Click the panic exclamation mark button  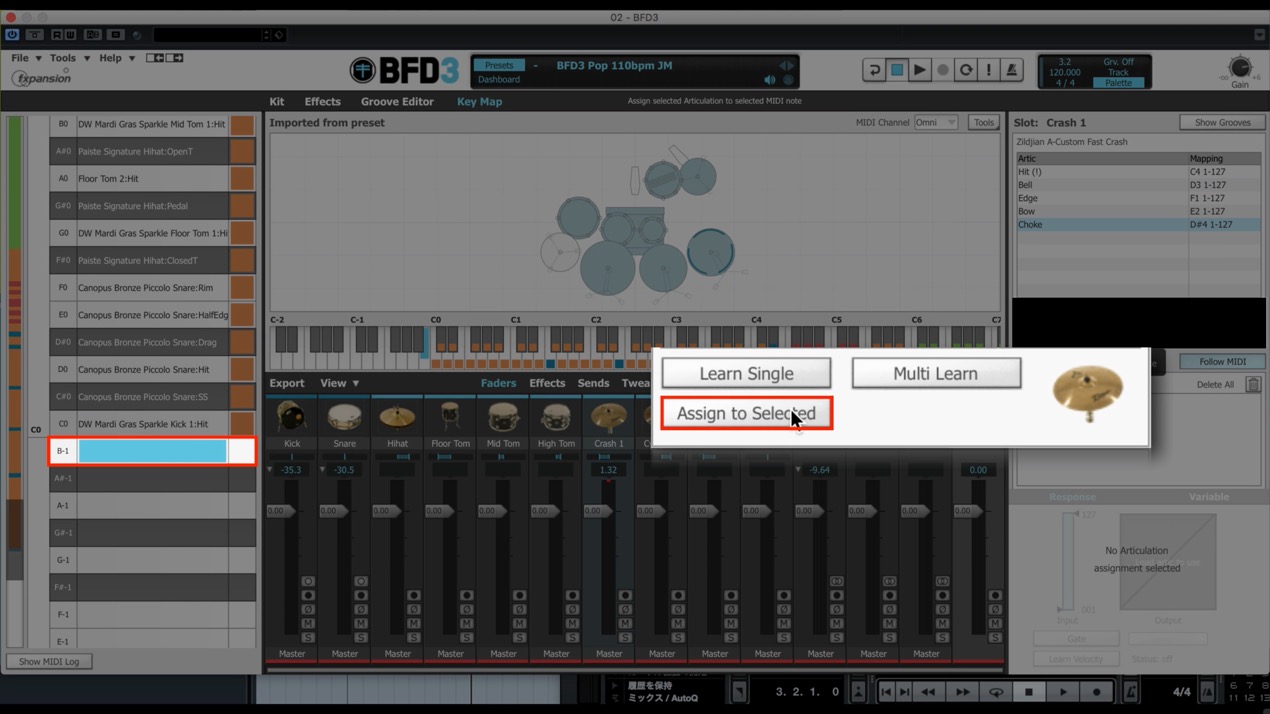[989, 70]
